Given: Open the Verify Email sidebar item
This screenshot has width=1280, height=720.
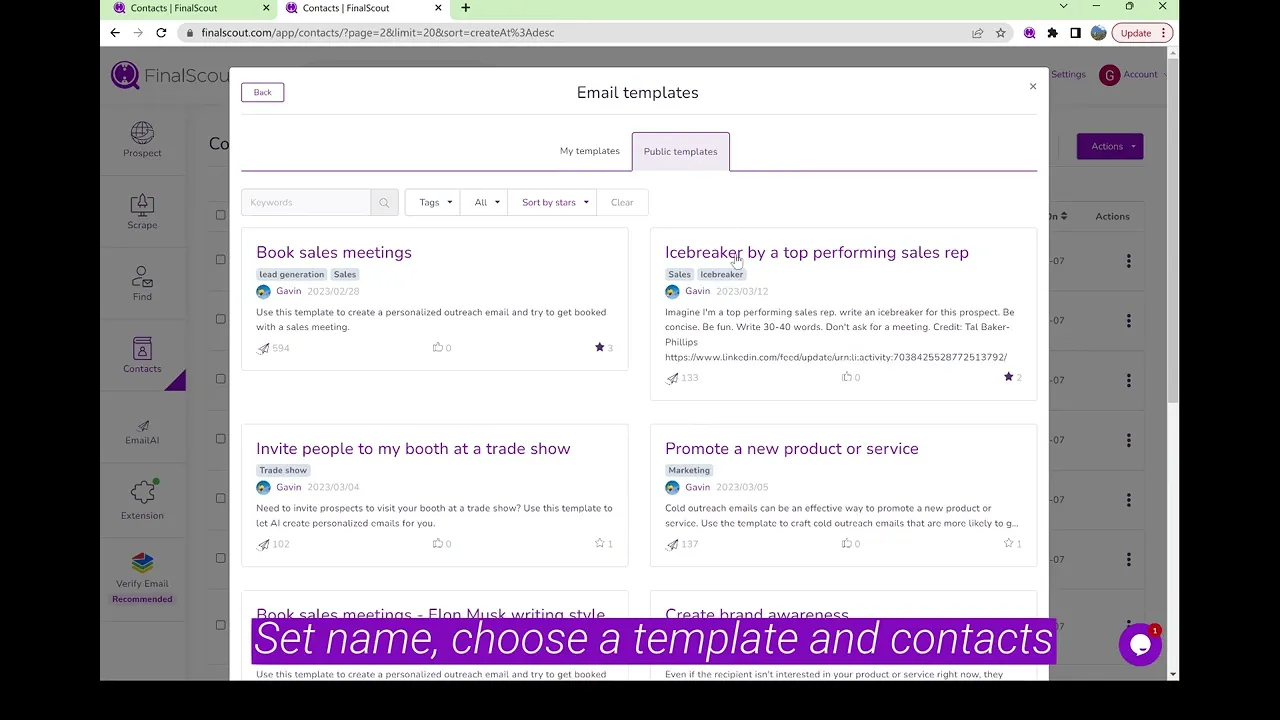Looking at the screenshot, I should pos(142,578).
